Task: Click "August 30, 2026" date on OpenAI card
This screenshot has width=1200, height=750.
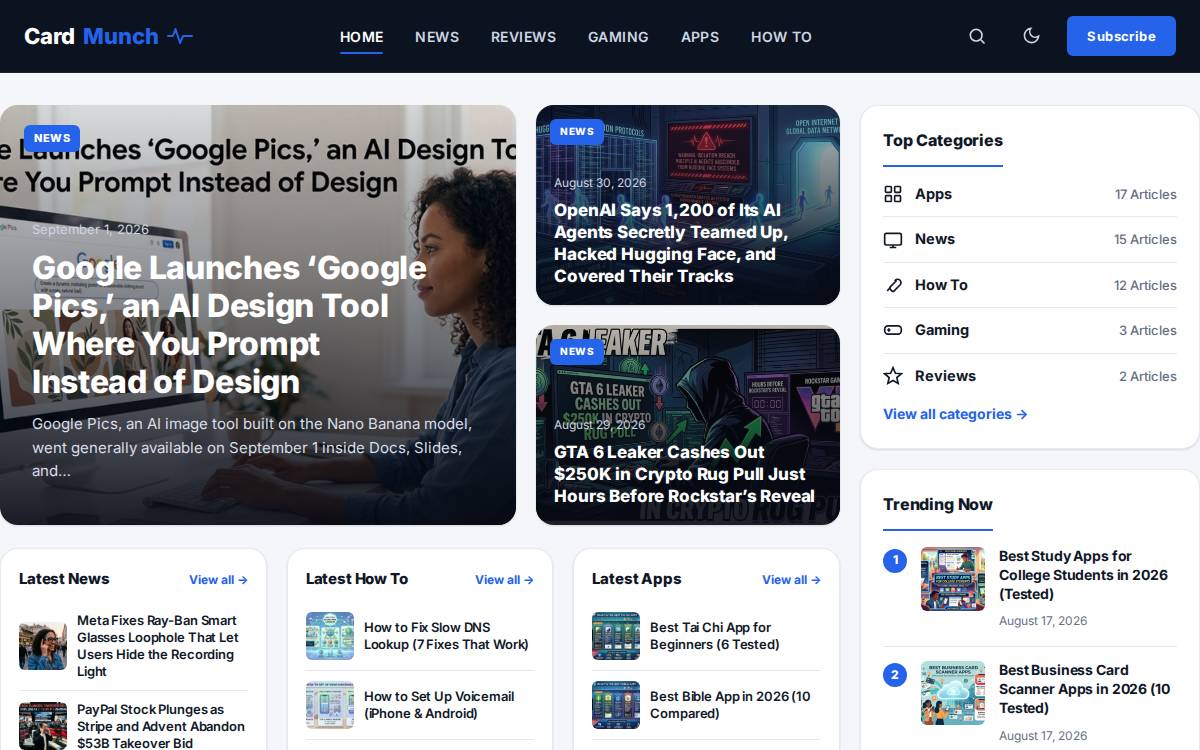Action: click(600, 183)
